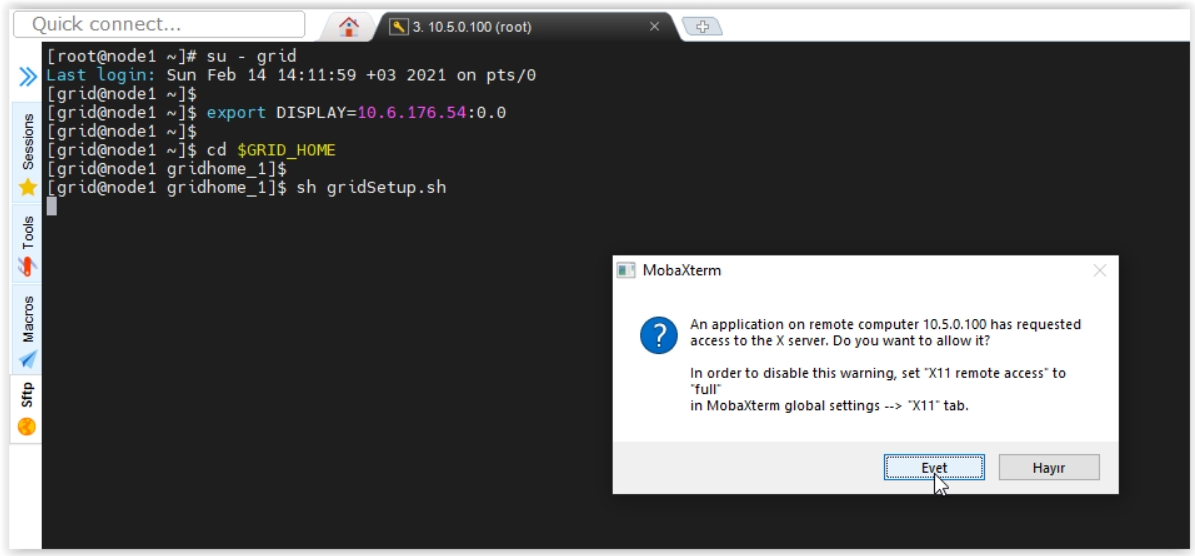Image resolution: width=1195 pixels, height=556 pixels.
Task: Open the Tools sidebar tab
Action: [x=27, y=243]
